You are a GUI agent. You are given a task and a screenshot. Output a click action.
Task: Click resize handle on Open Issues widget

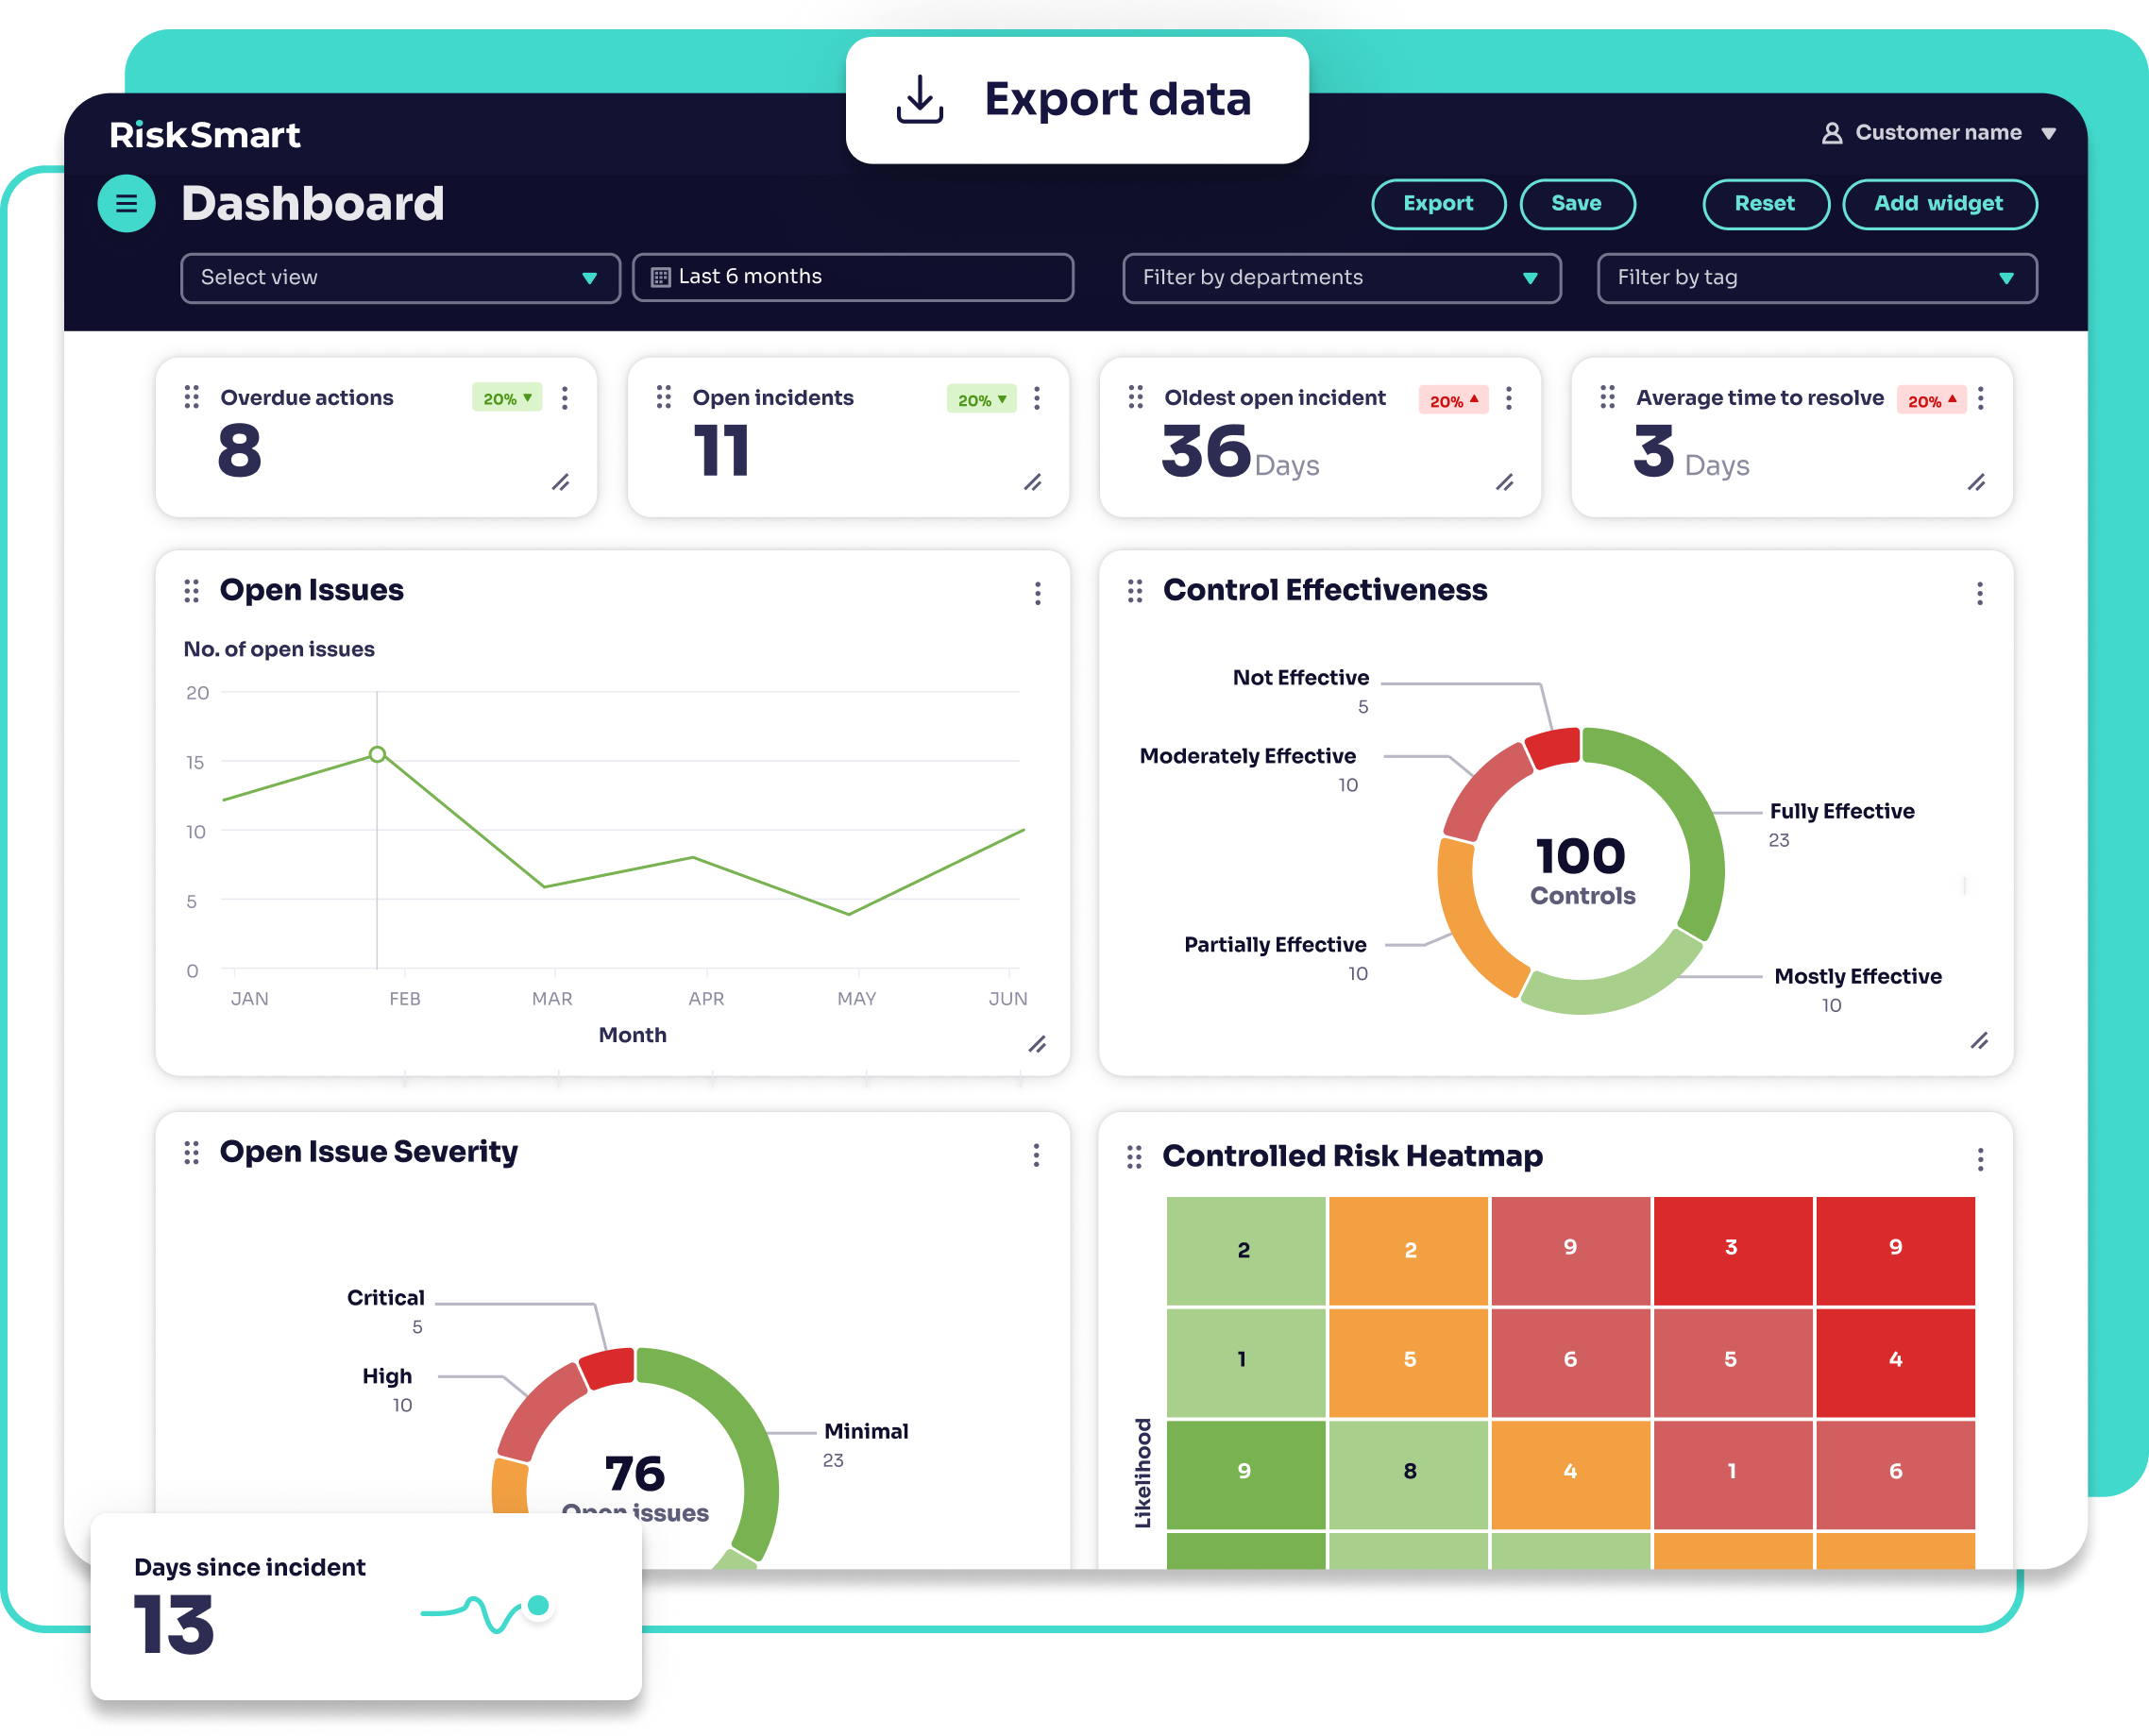pos(1037,1044)
